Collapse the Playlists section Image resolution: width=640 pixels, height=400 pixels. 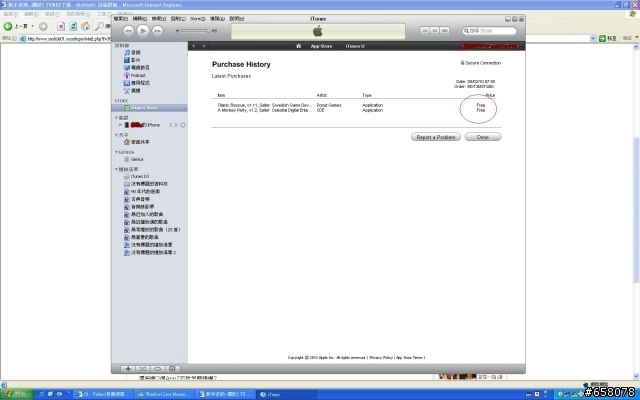pyautogui.click(x=116, y=169)
